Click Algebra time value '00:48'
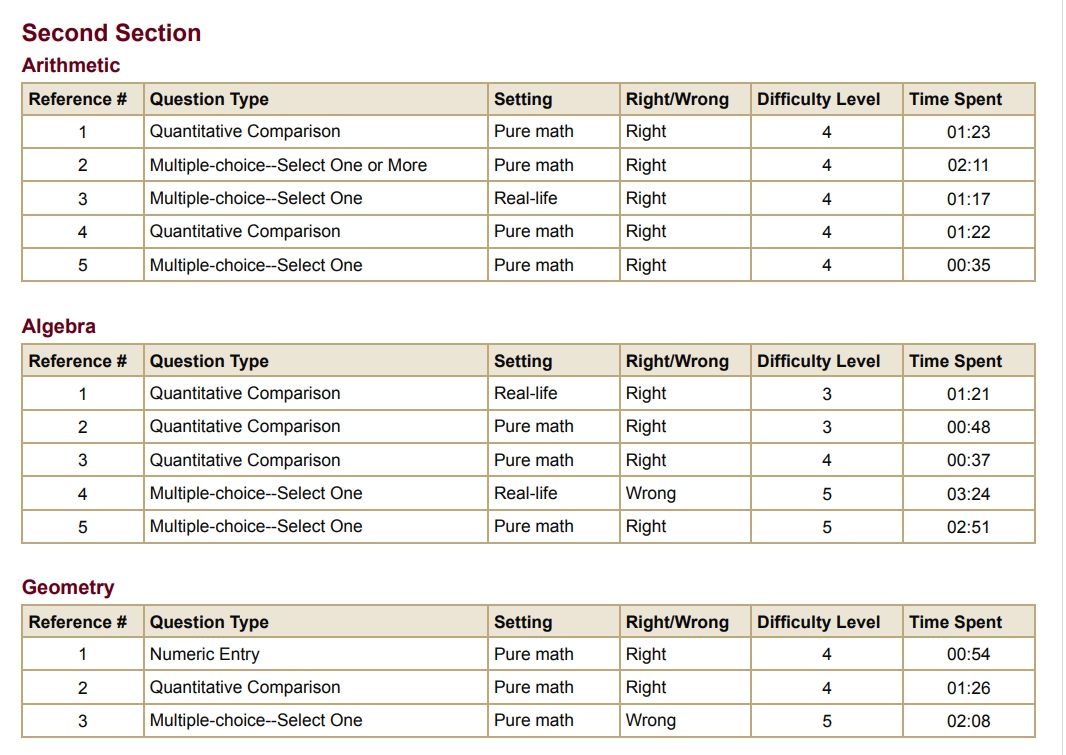The width and height of the screenshot is (1066, 755). coord(968,427)
